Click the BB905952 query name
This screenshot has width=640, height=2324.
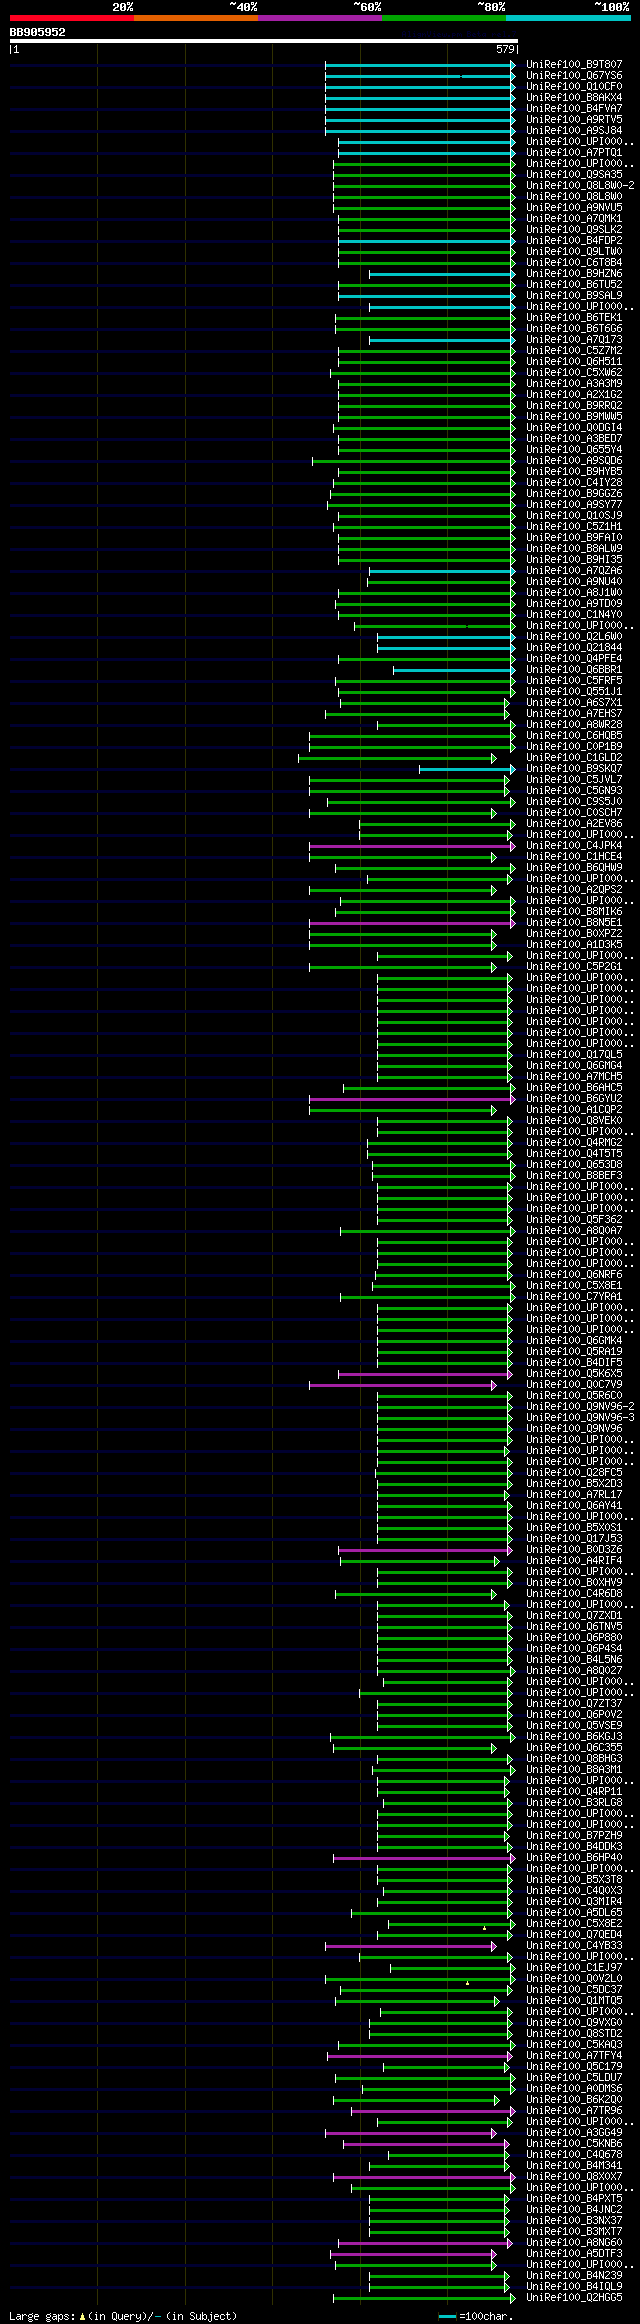pyautogui.click(x=38, y=32)
